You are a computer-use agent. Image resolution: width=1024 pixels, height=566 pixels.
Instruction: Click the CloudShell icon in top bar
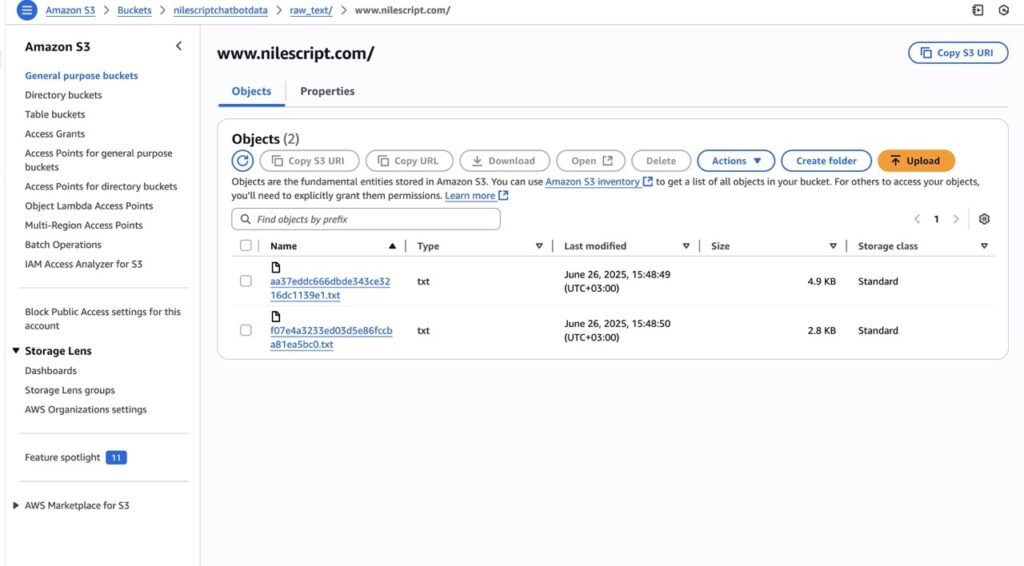coord(977,10)
